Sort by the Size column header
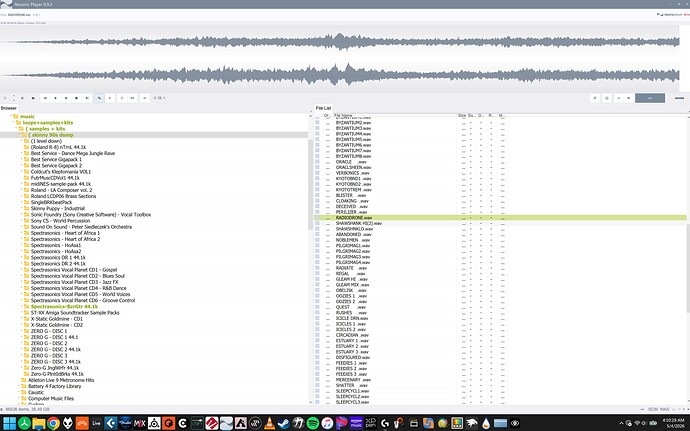 [x=462, y=115]
